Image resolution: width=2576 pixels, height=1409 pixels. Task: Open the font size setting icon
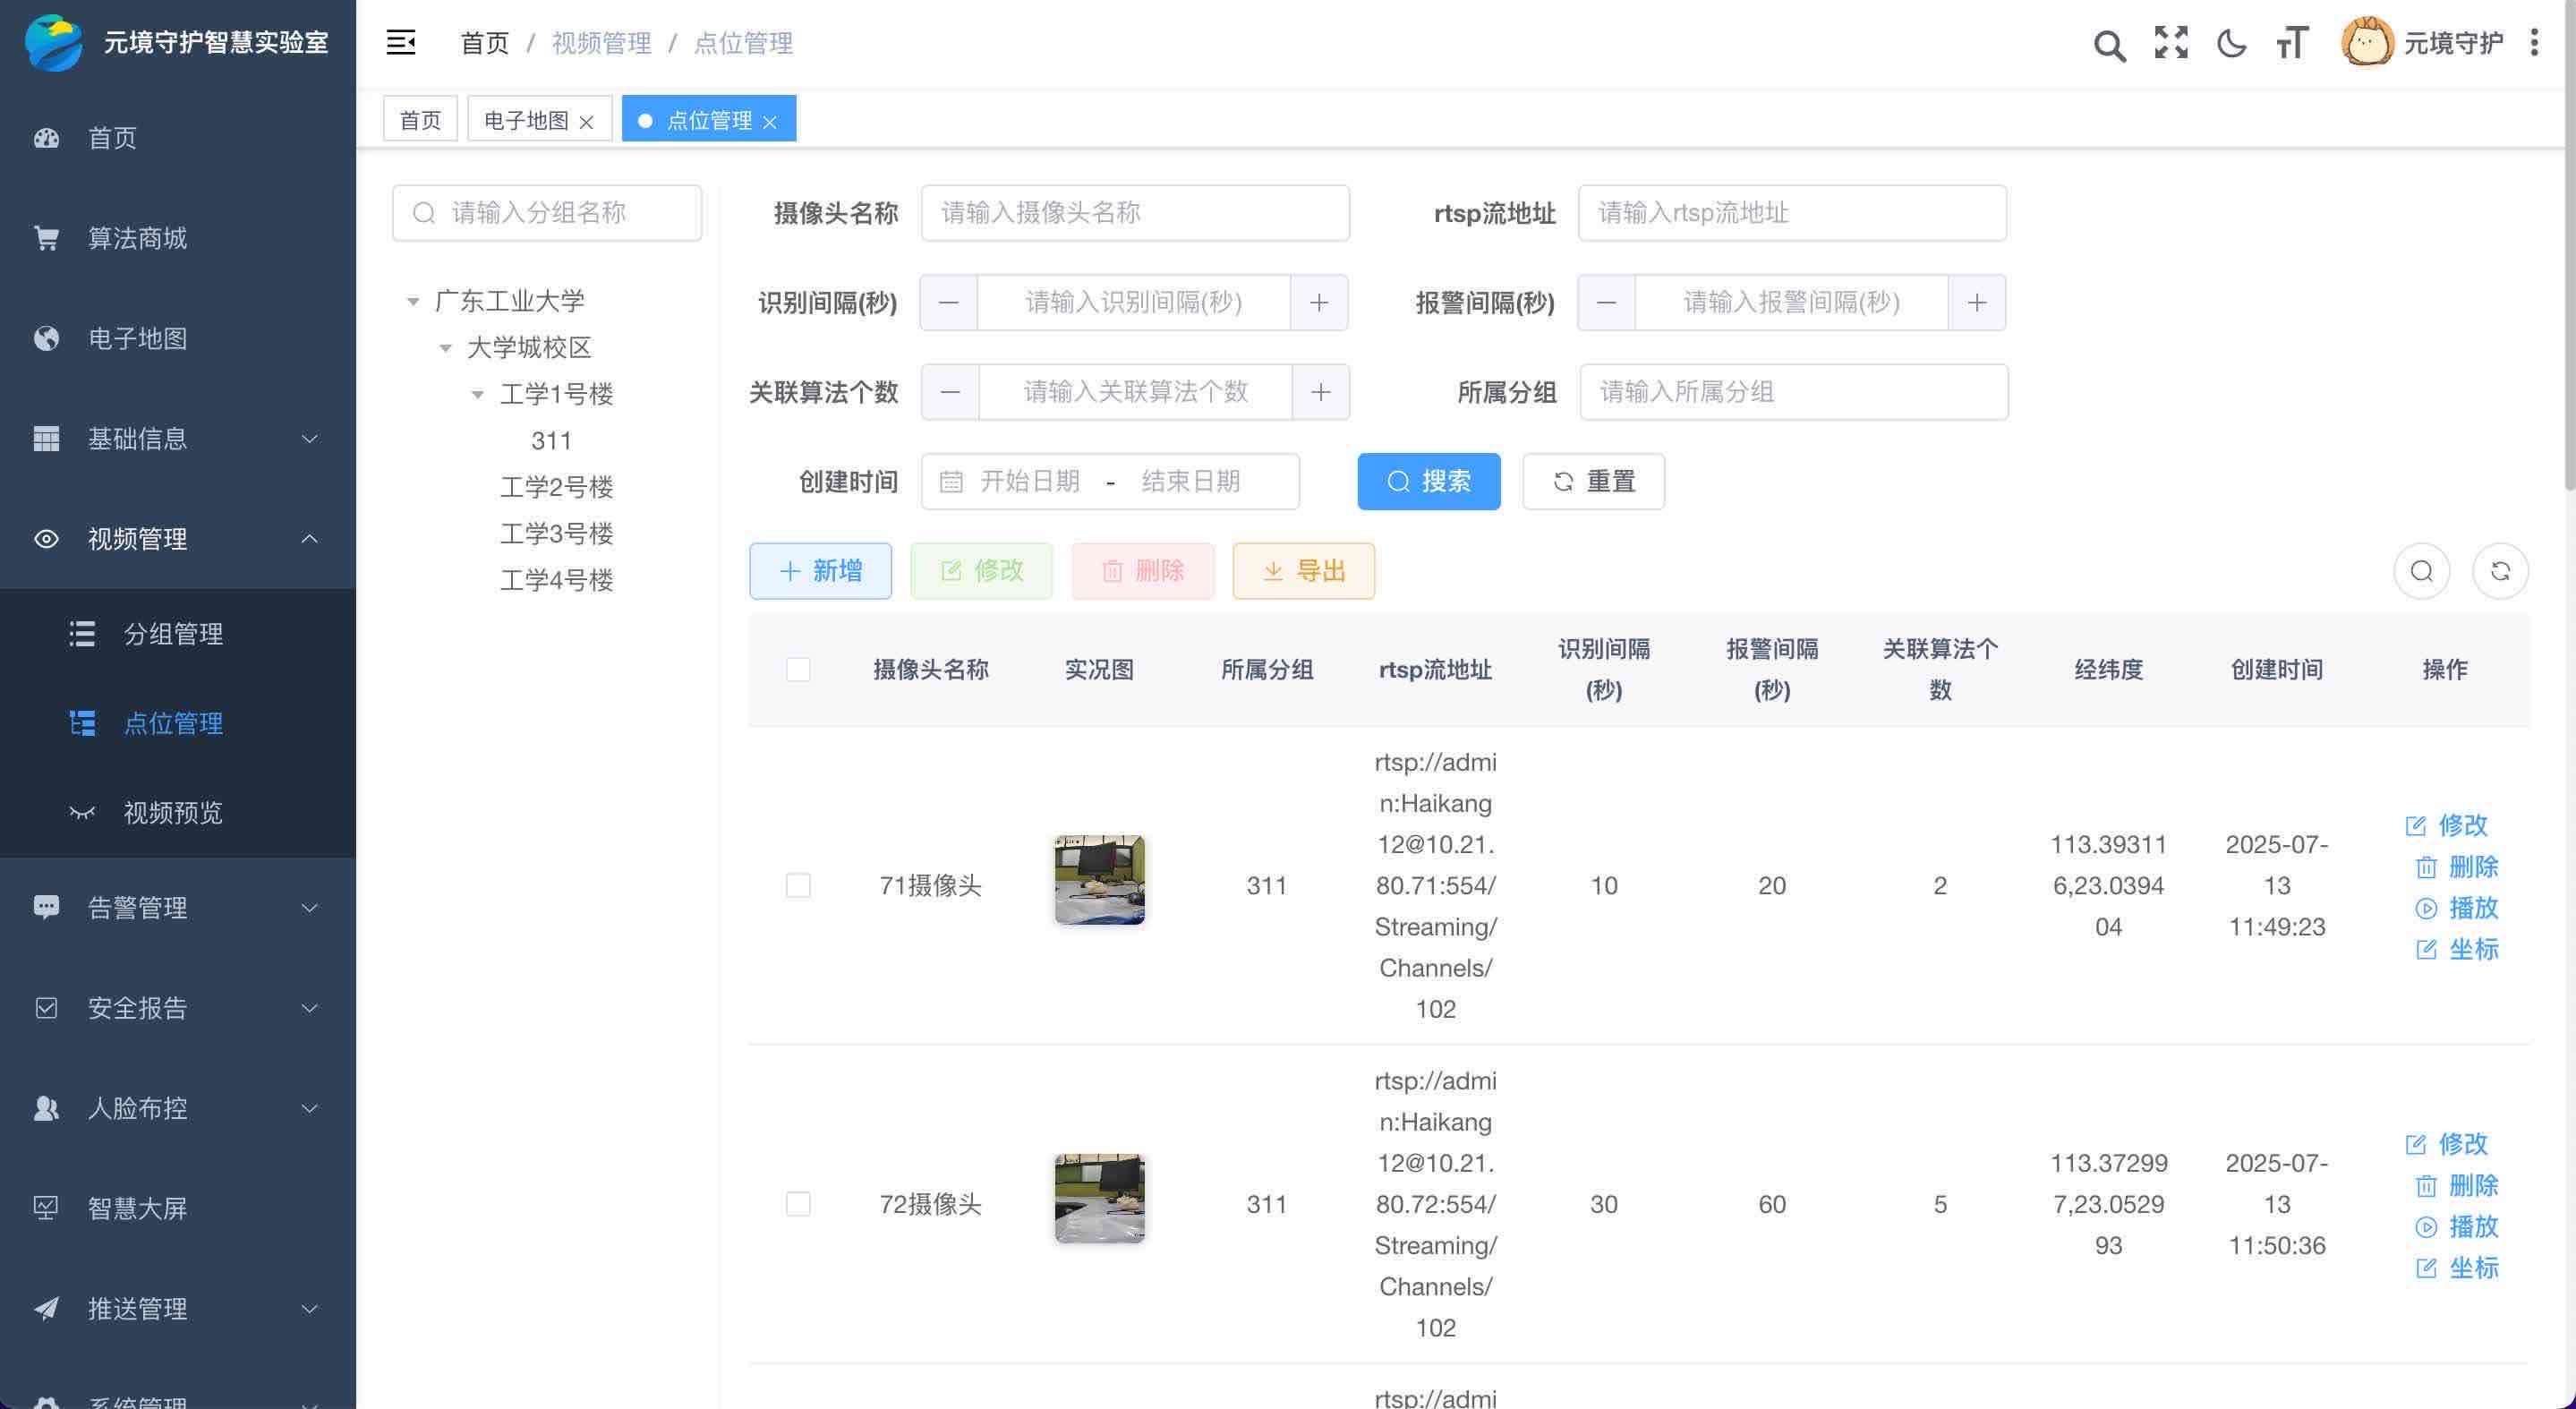coord(2292,43)
